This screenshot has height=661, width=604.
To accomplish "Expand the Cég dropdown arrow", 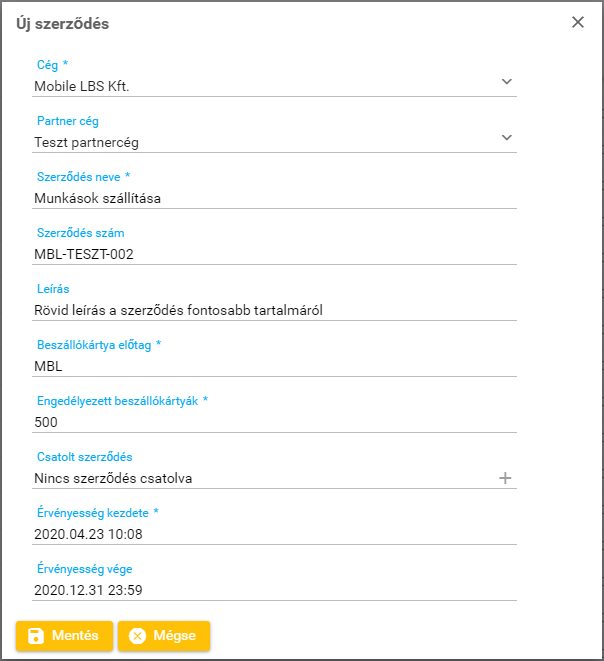I will pos(506,81).
